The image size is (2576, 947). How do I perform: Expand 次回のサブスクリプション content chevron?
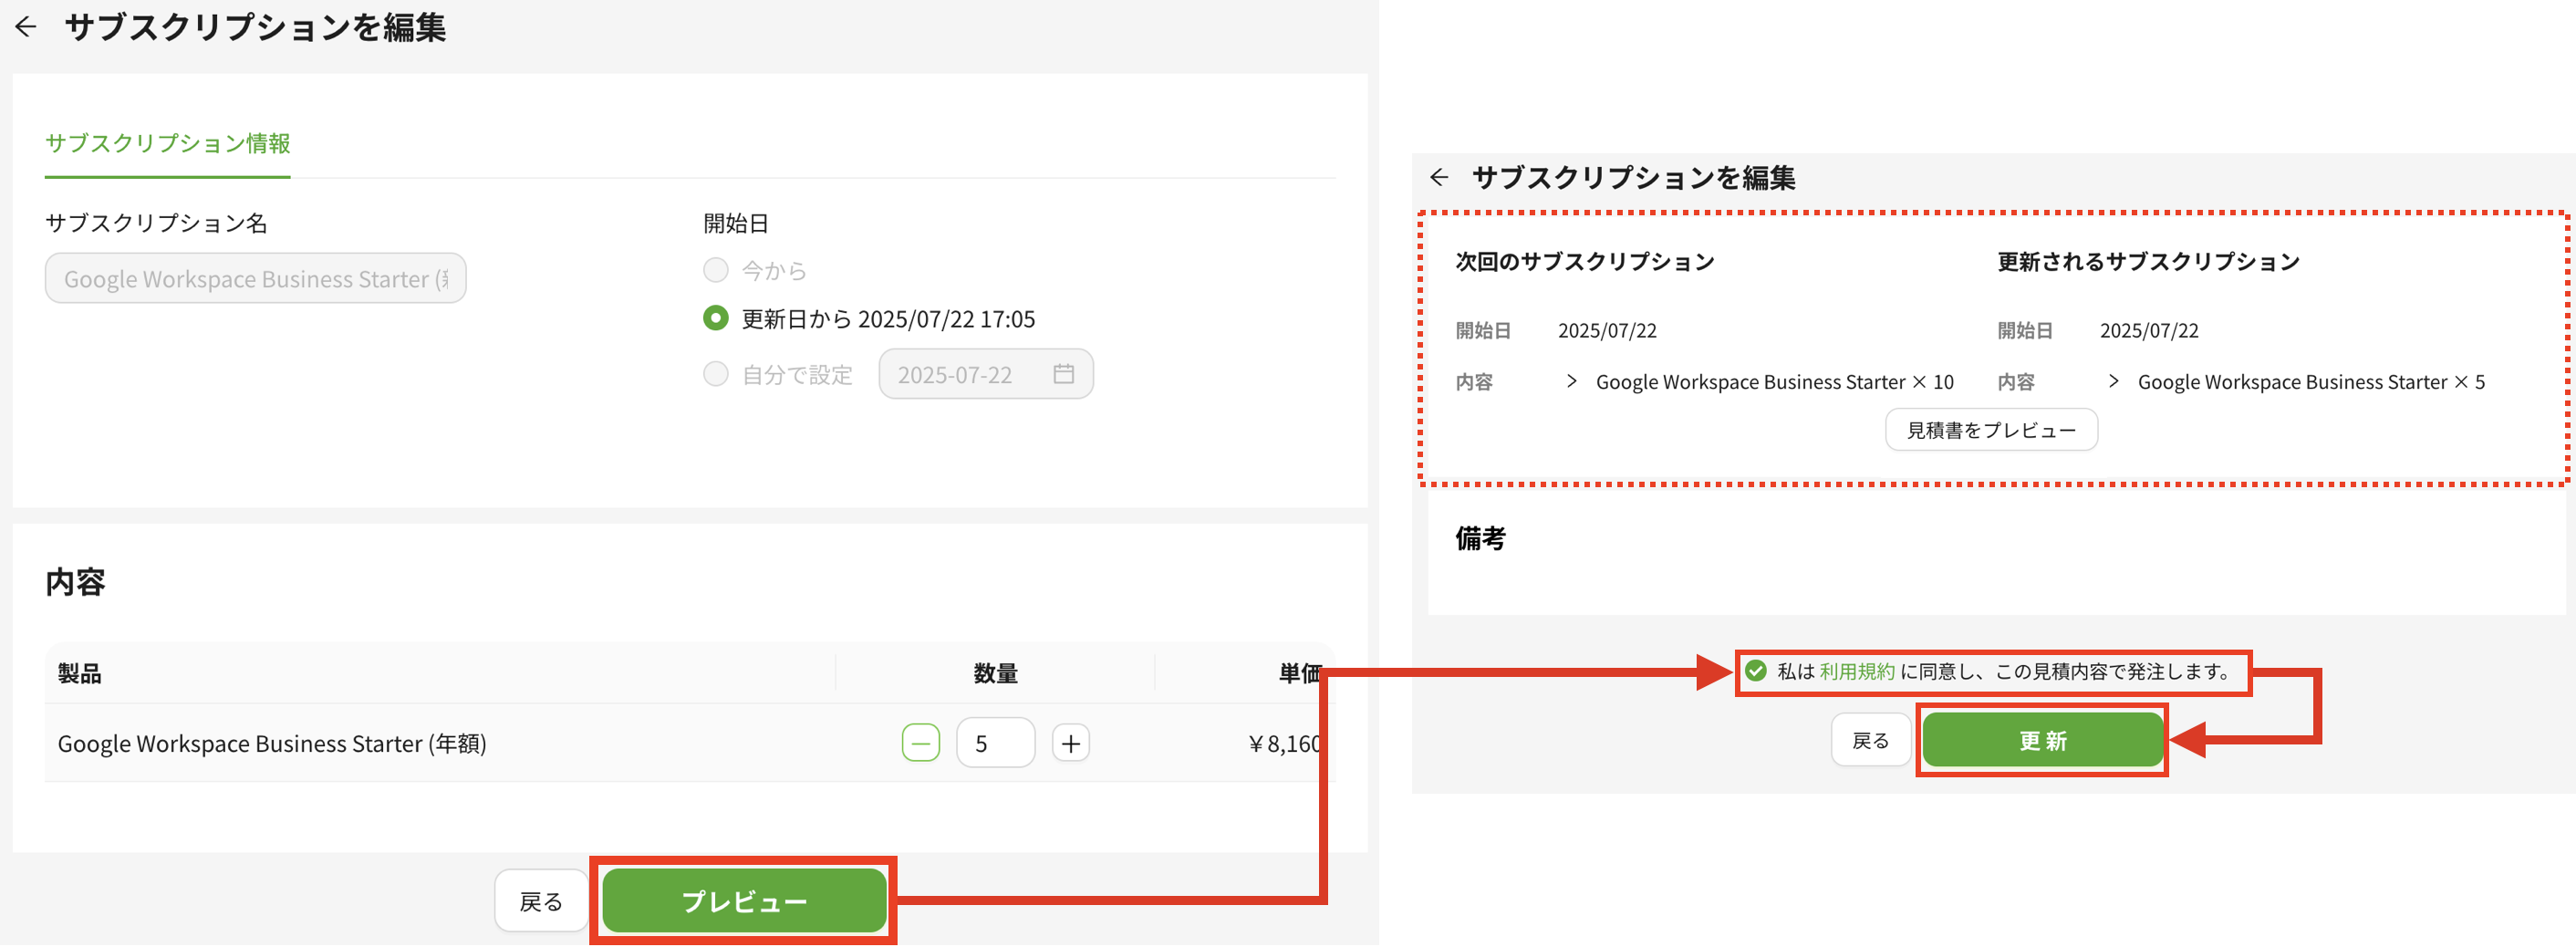1571,381
